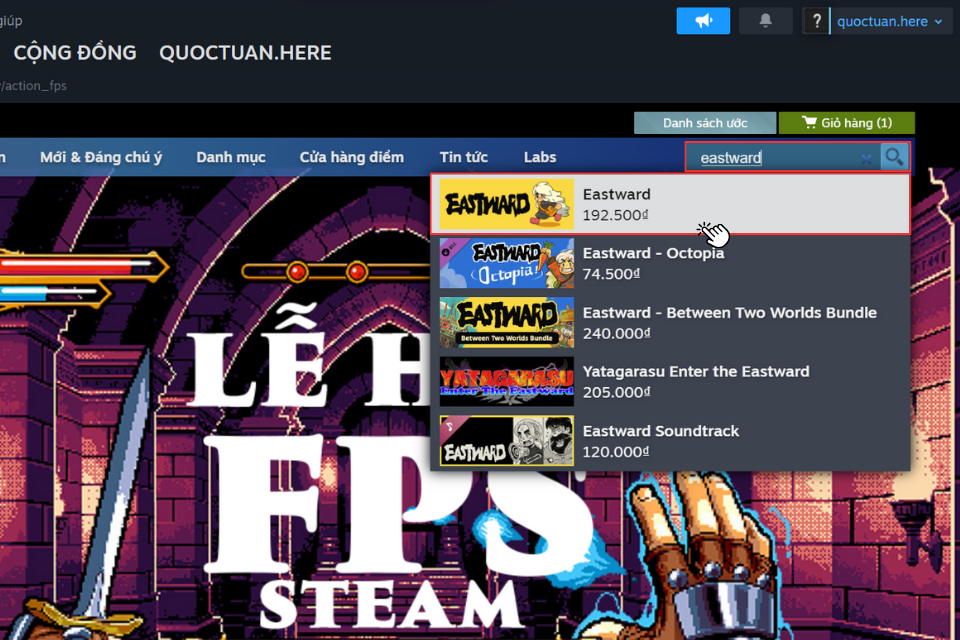
Task: Click the Yatagarasu thumbnail image
Action: pyautogui.click(x=507, y=382)
